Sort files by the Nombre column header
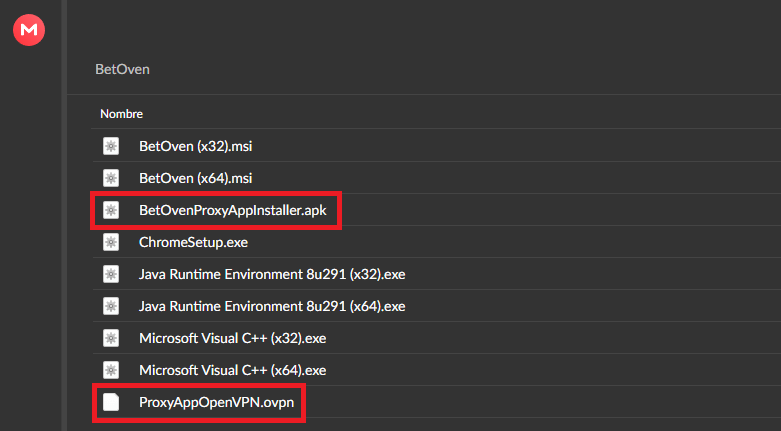The height and width of the screenshot is (431, 781). (122, 114)
